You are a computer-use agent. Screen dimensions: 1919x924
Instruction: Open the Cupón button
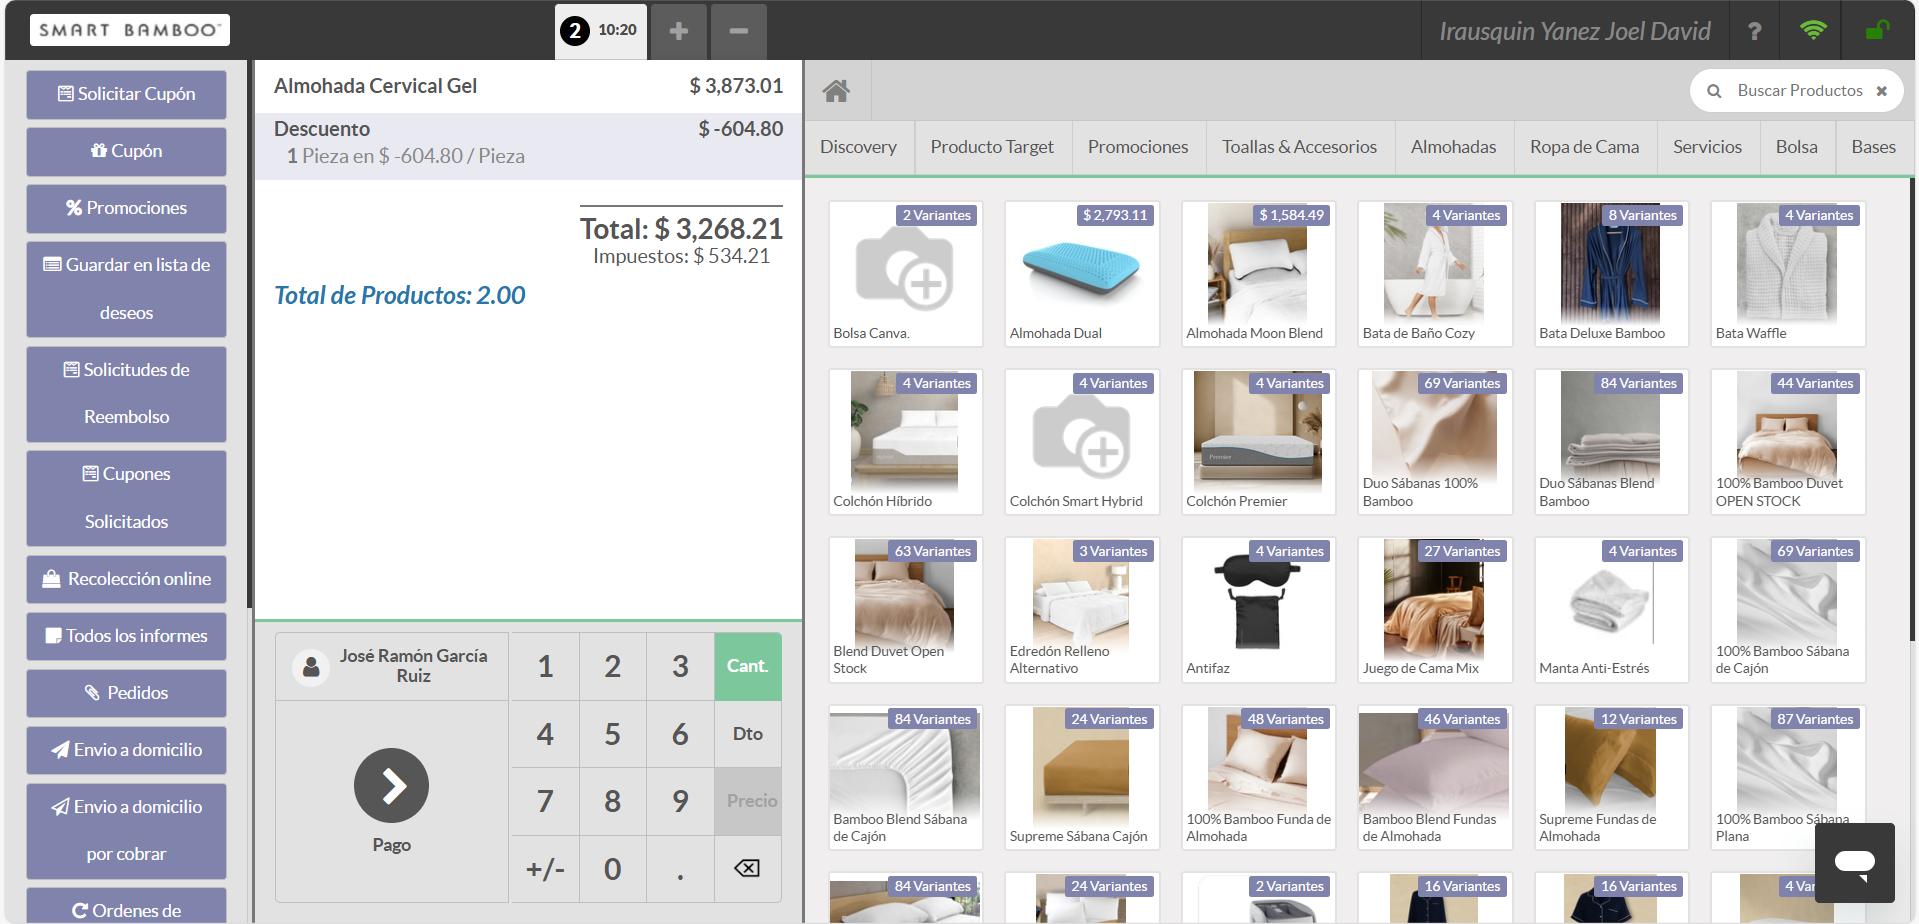(126, 151)
